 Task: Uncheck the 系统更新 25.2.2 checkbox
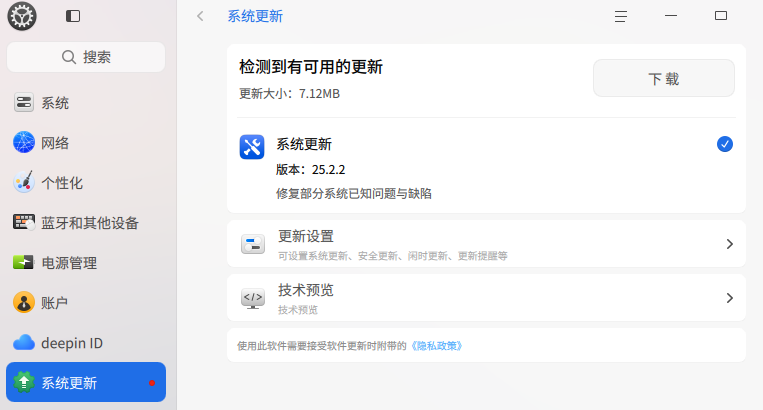[725, 144]
